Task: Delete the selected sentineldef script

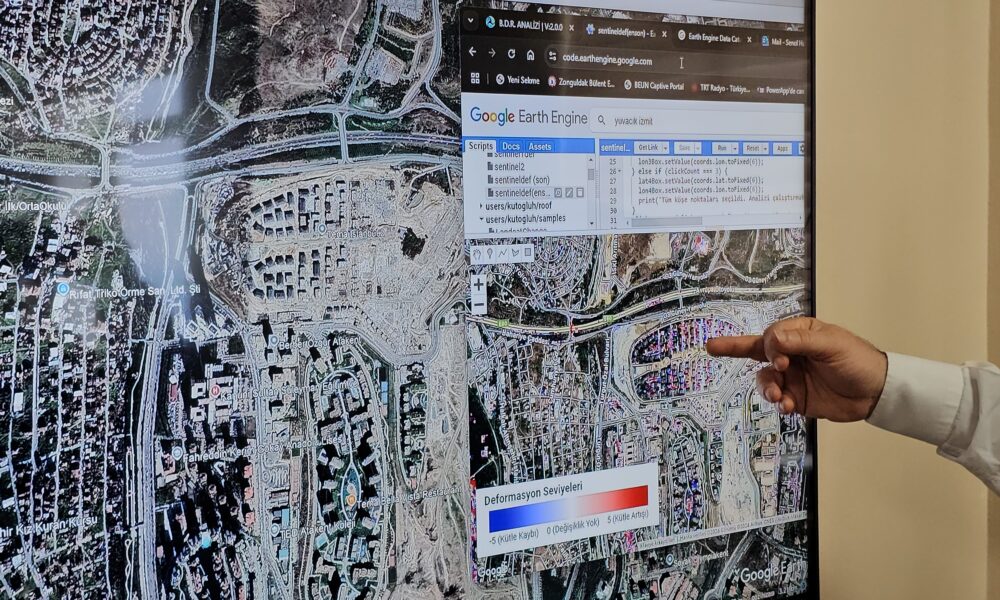Action: click(x=579, y=193)
